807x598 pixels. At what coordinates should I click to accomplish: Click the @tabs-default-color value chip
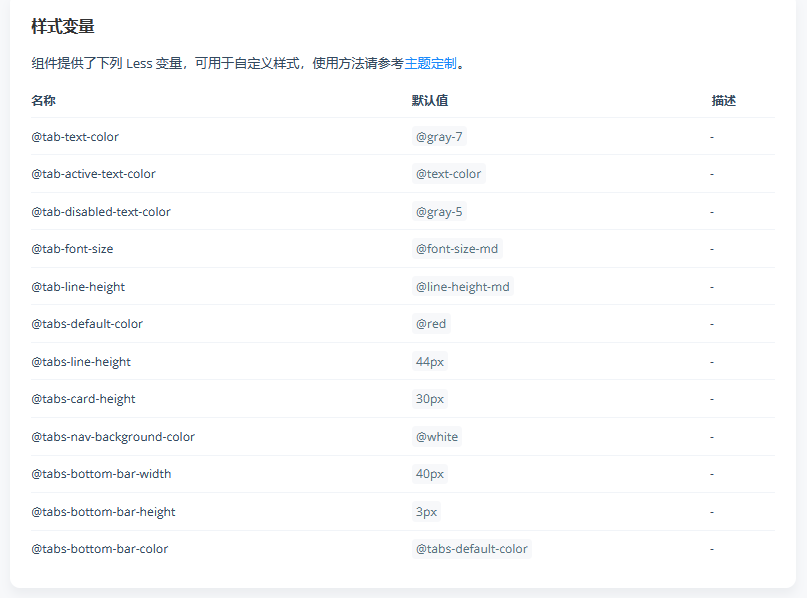(x=473, y=548)
